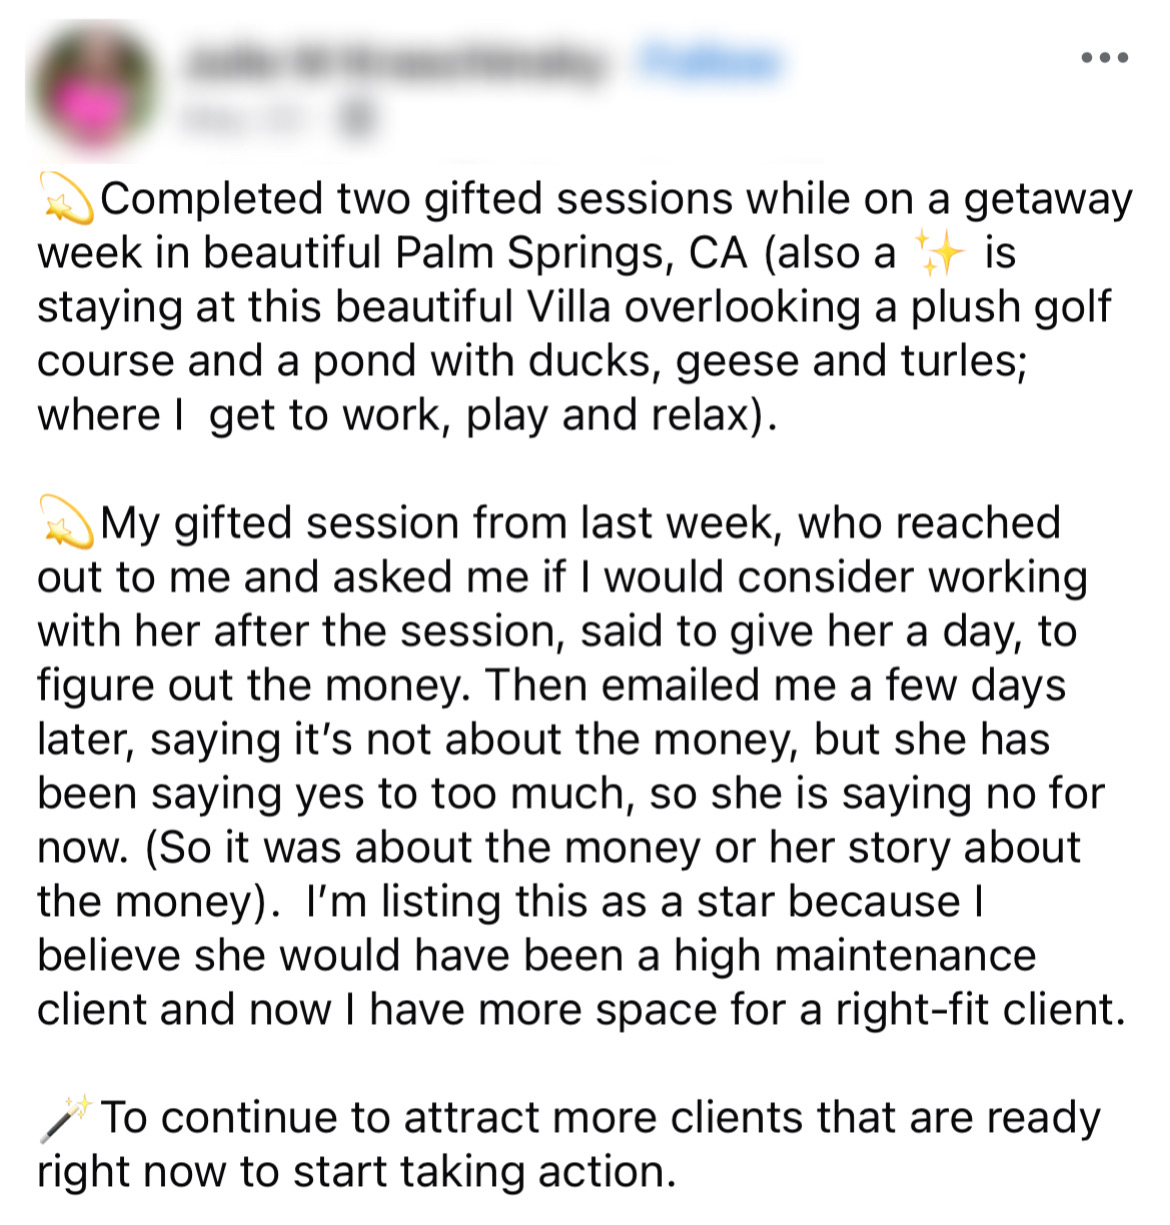Click the blurred audience icon beside the timestamp
The width and height of the screenshot is (1170, 1225).
click(x=358, y=118)
